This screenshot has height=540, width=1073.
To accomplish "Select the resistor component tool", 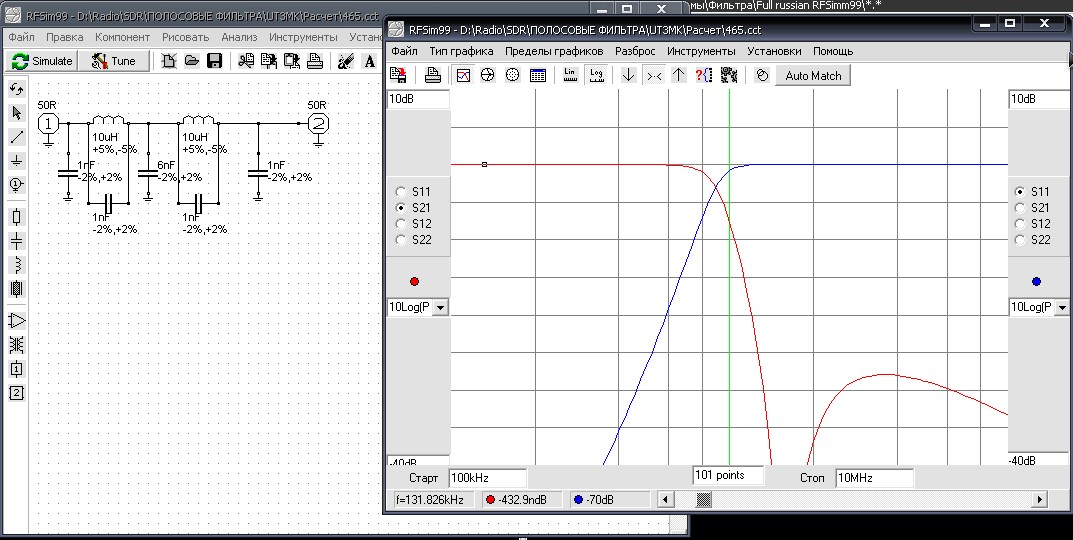I will pos(17,217).
